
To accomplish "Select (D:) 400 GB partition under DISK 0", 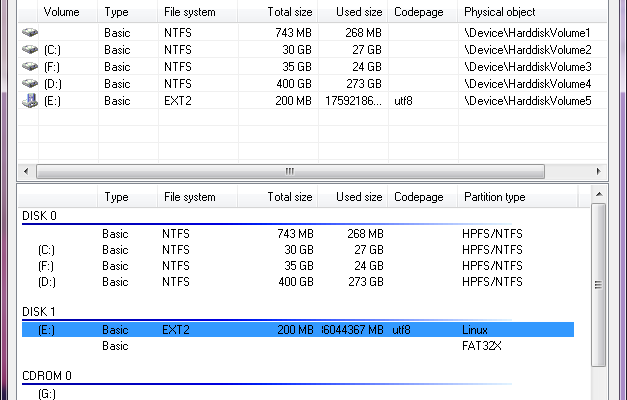I will [x=48, y=282].
